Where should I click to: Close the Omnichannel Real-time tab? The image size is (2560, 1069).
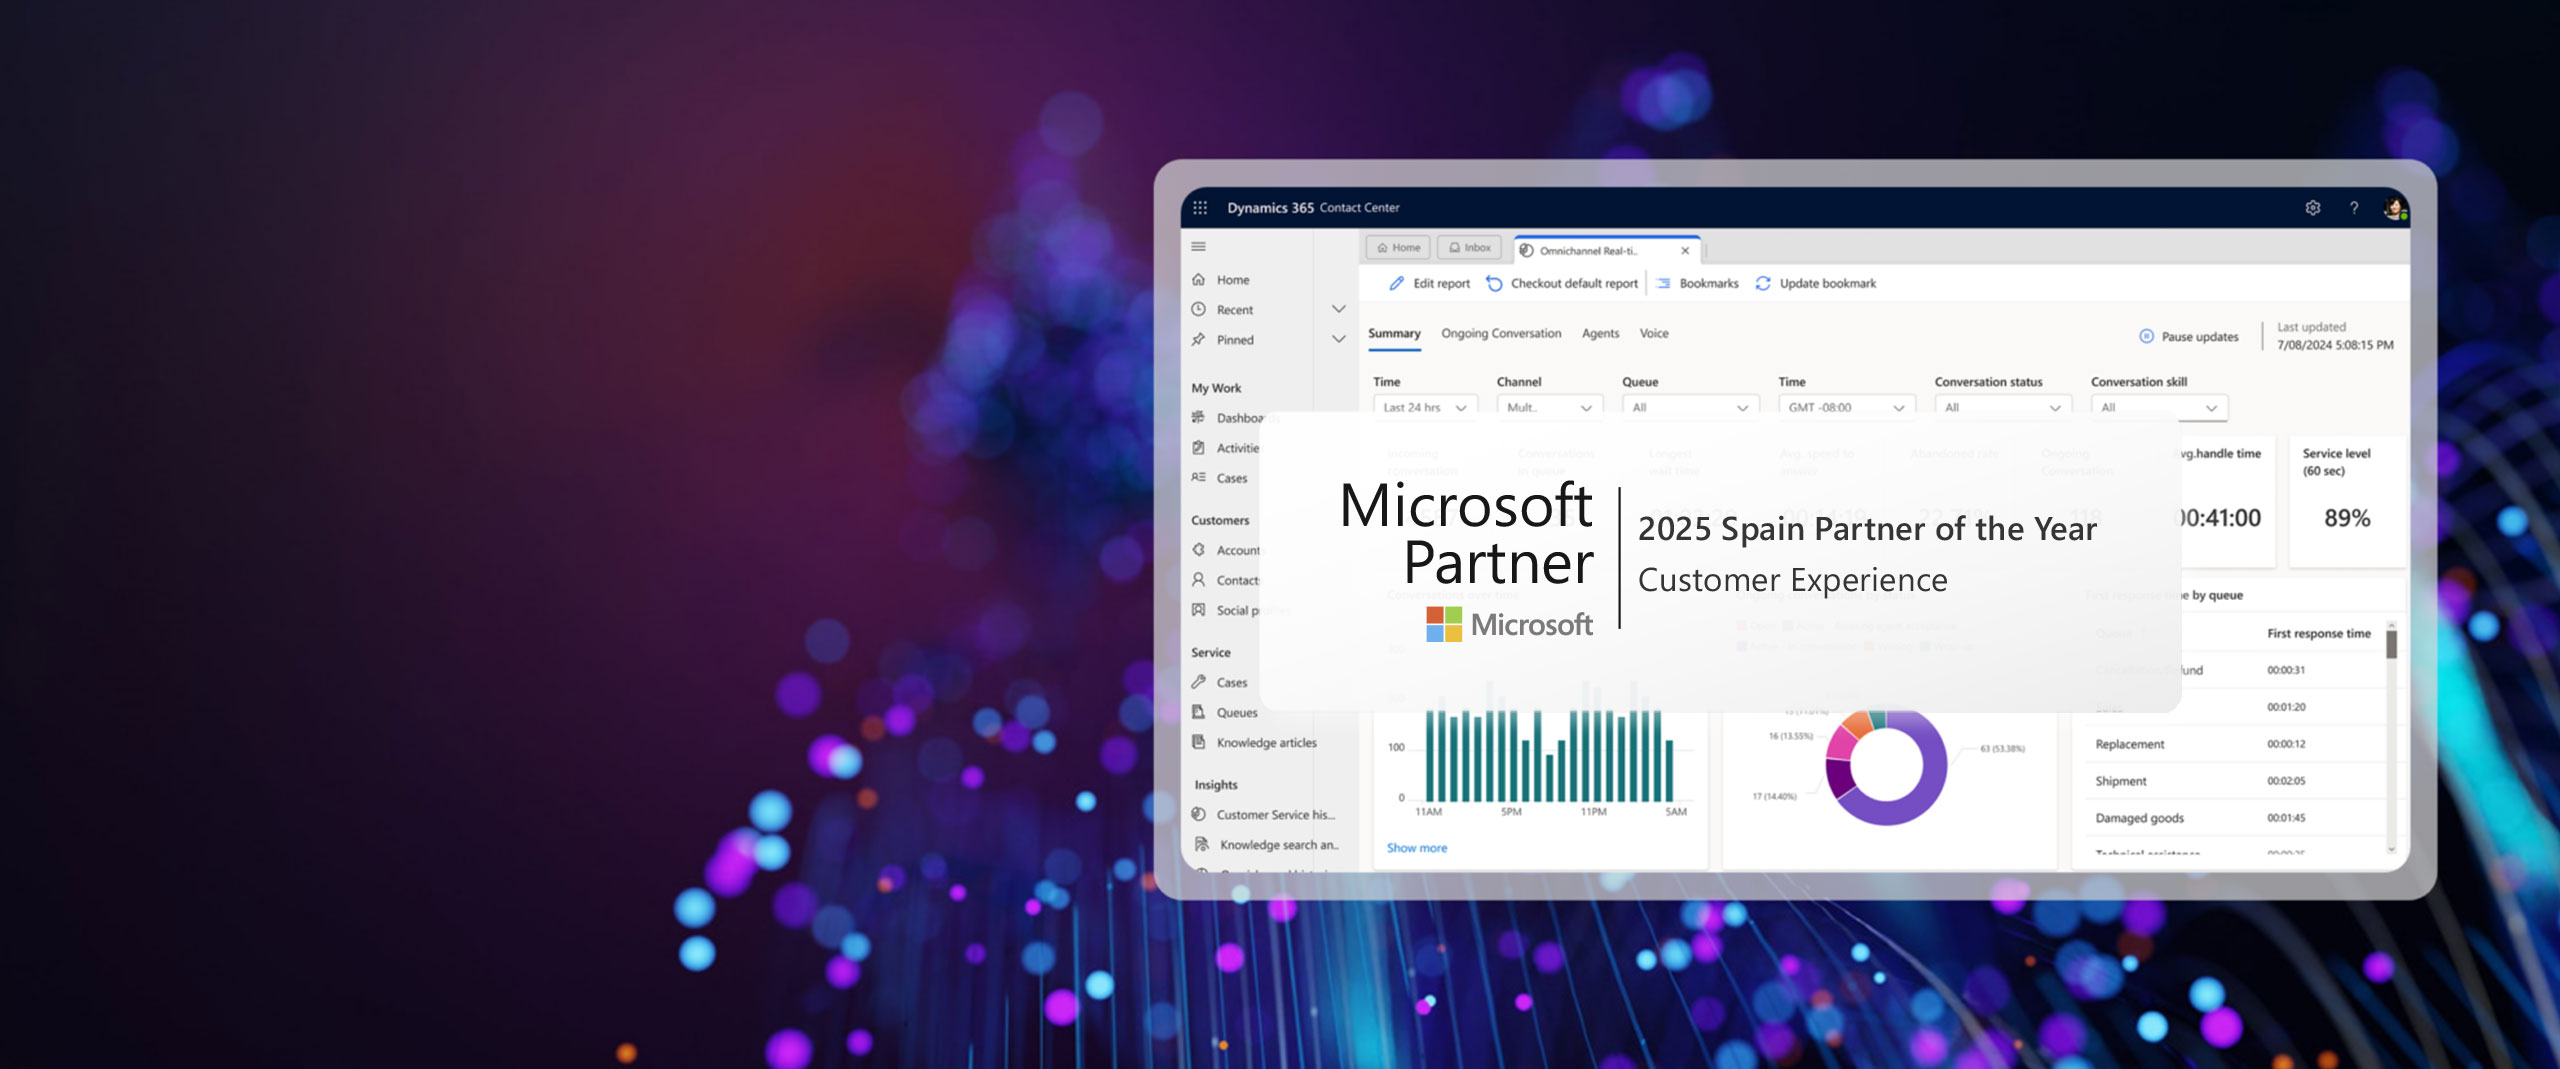click(x=1685, y=251)
